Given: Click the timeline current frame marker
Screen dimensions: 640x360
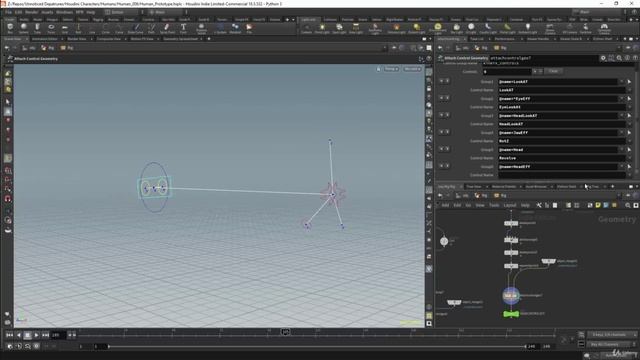Looking at the screenshot, I should [x=286, y=332].
